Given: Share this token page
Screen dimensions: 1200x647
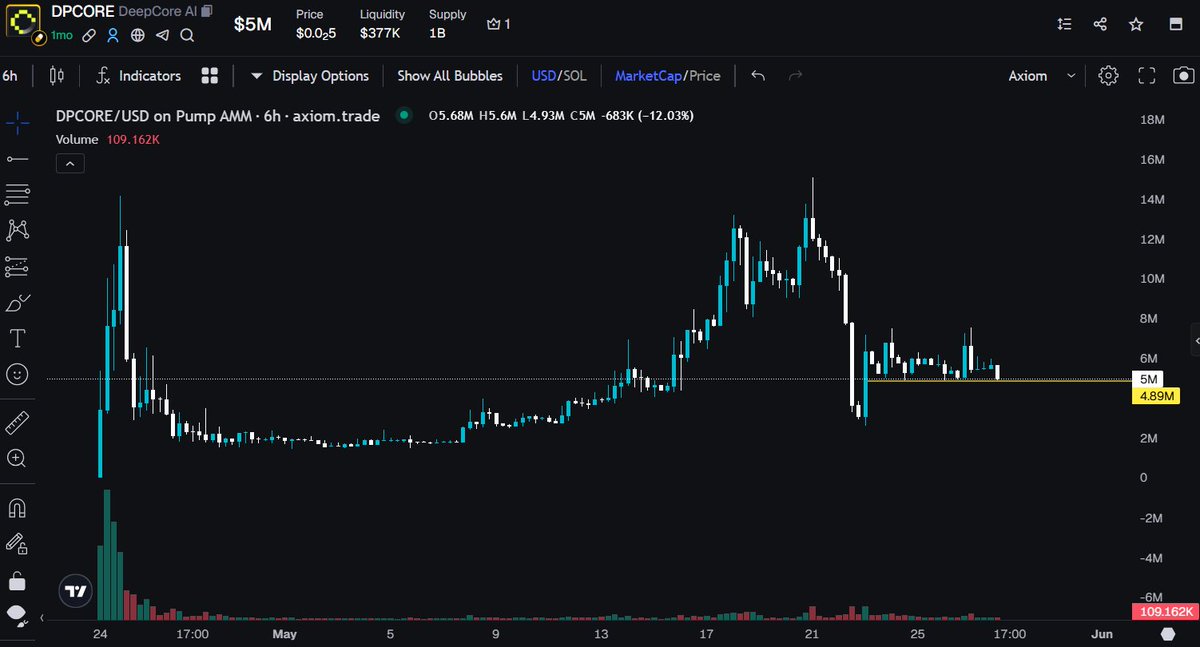Looking at the screenshot, I should pyautogui.click(x=1100, y=24).
